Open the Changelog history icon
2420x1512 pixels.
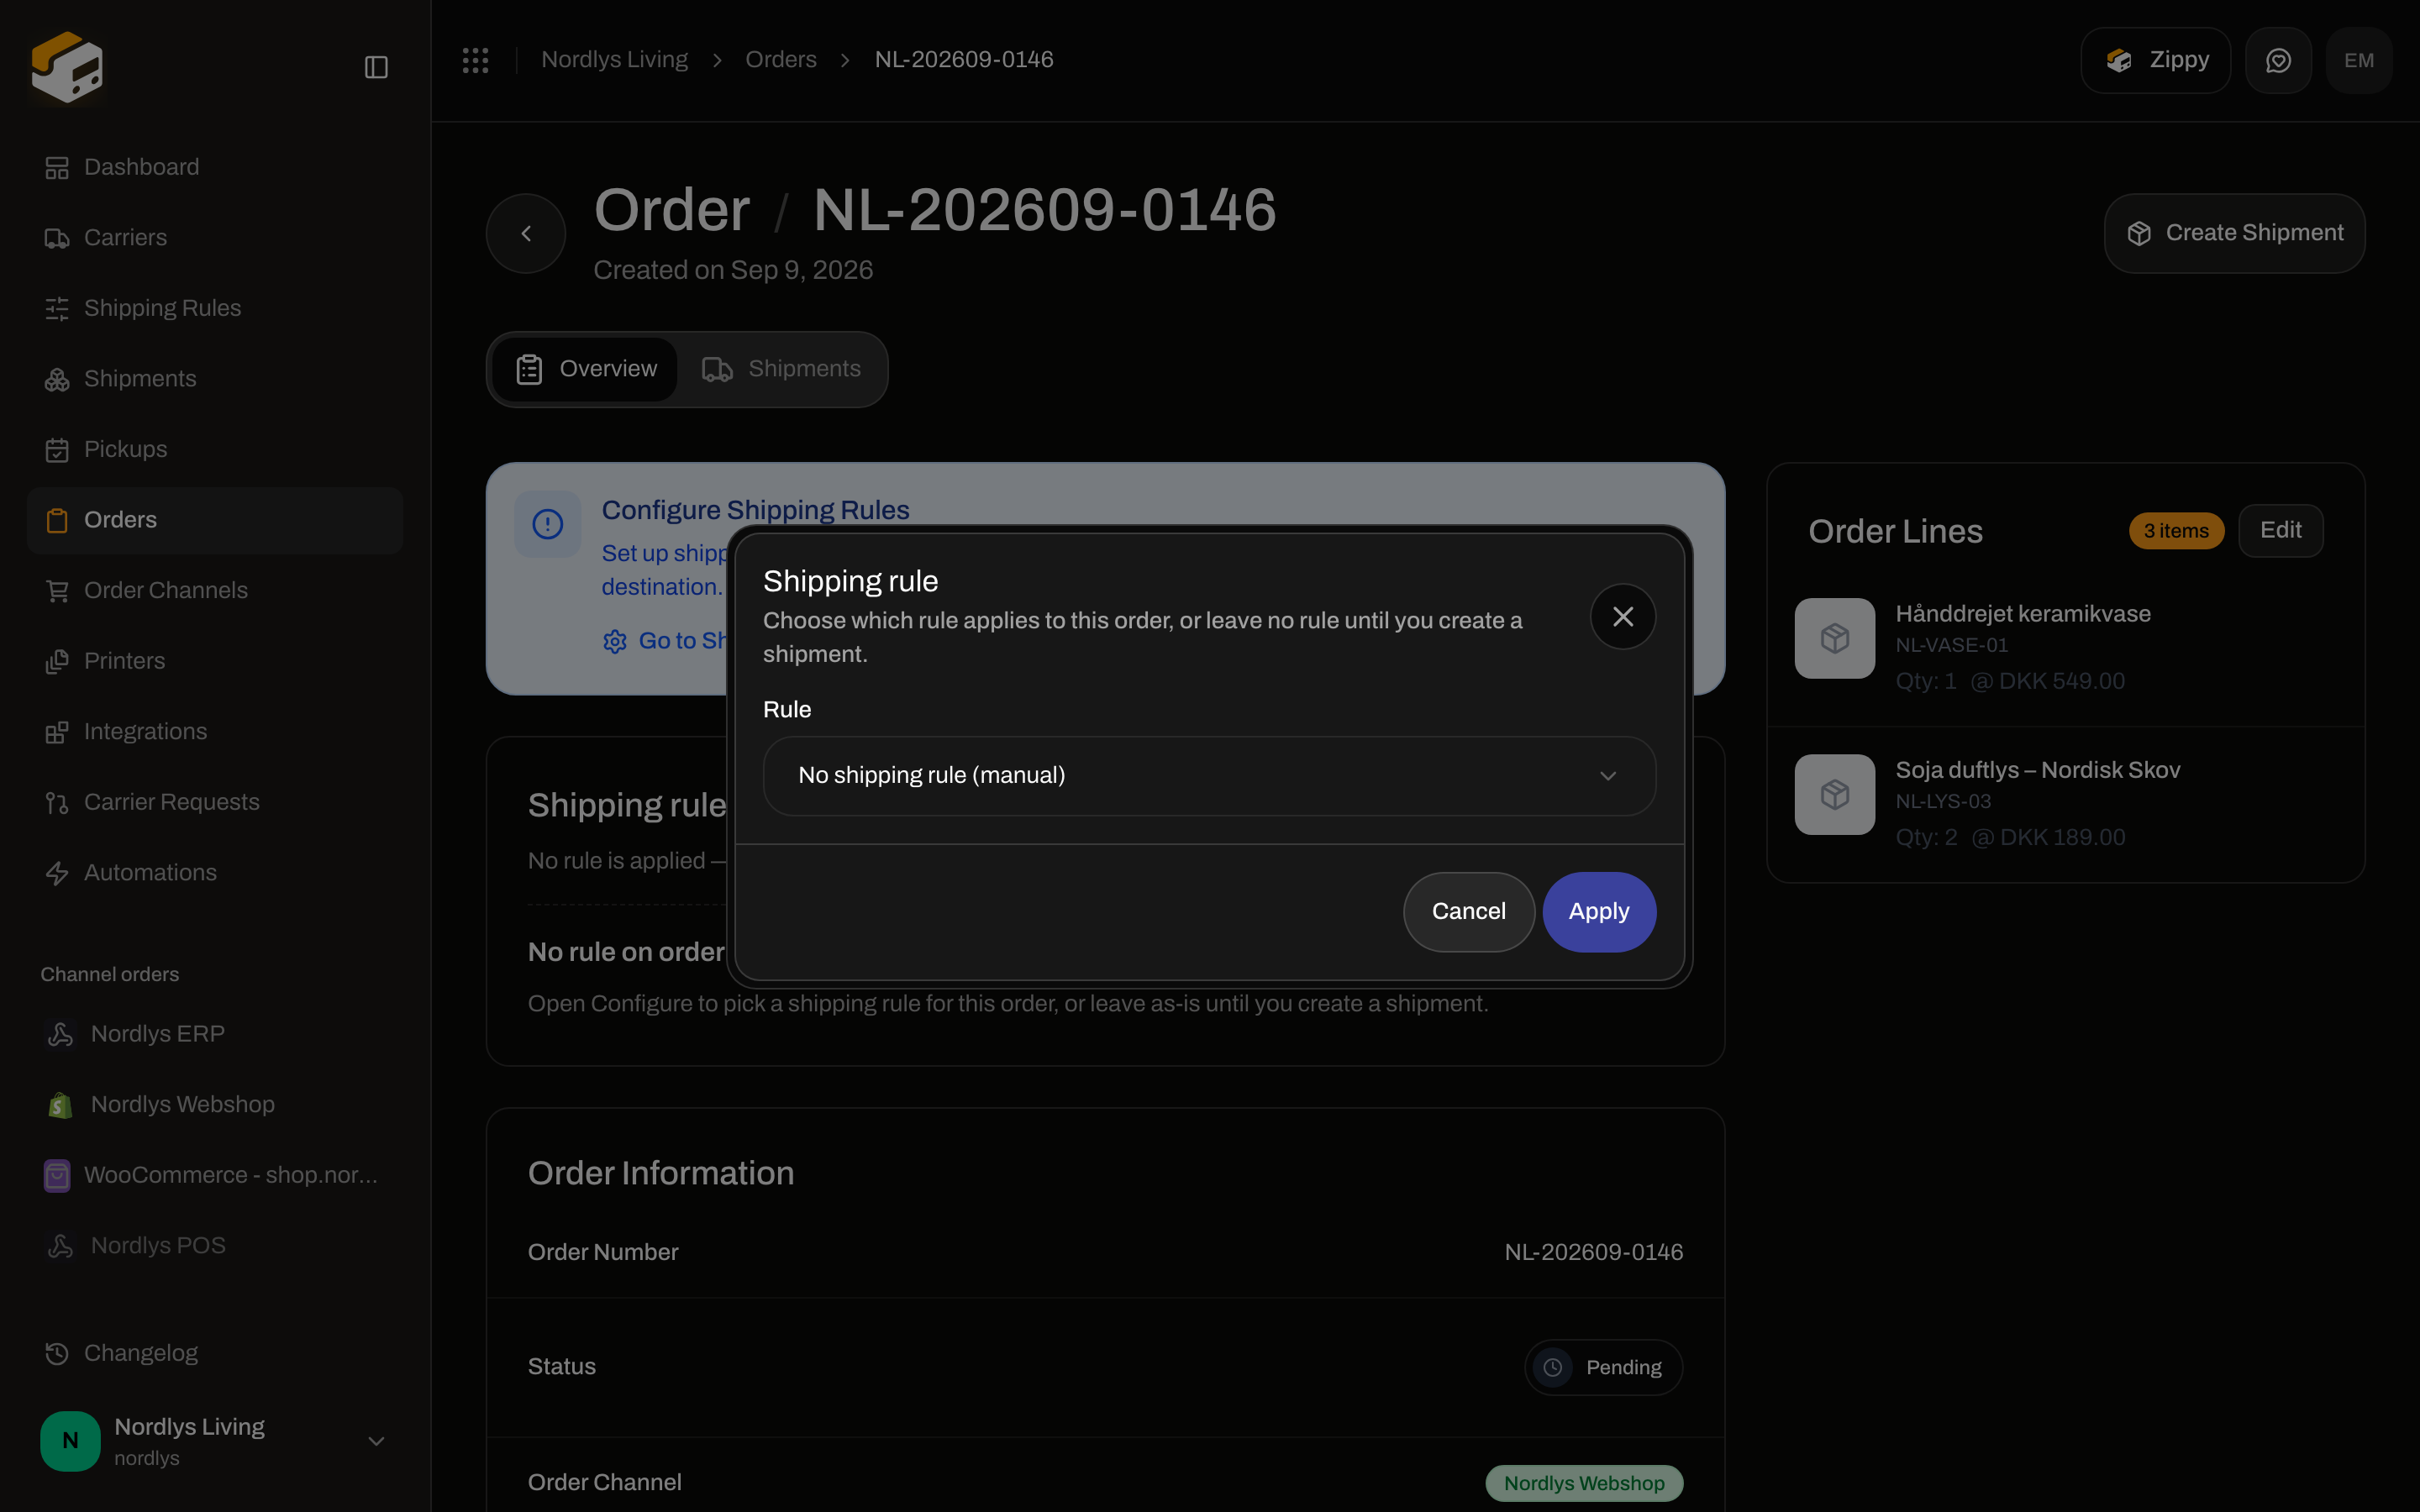(x=57, y=1353)
